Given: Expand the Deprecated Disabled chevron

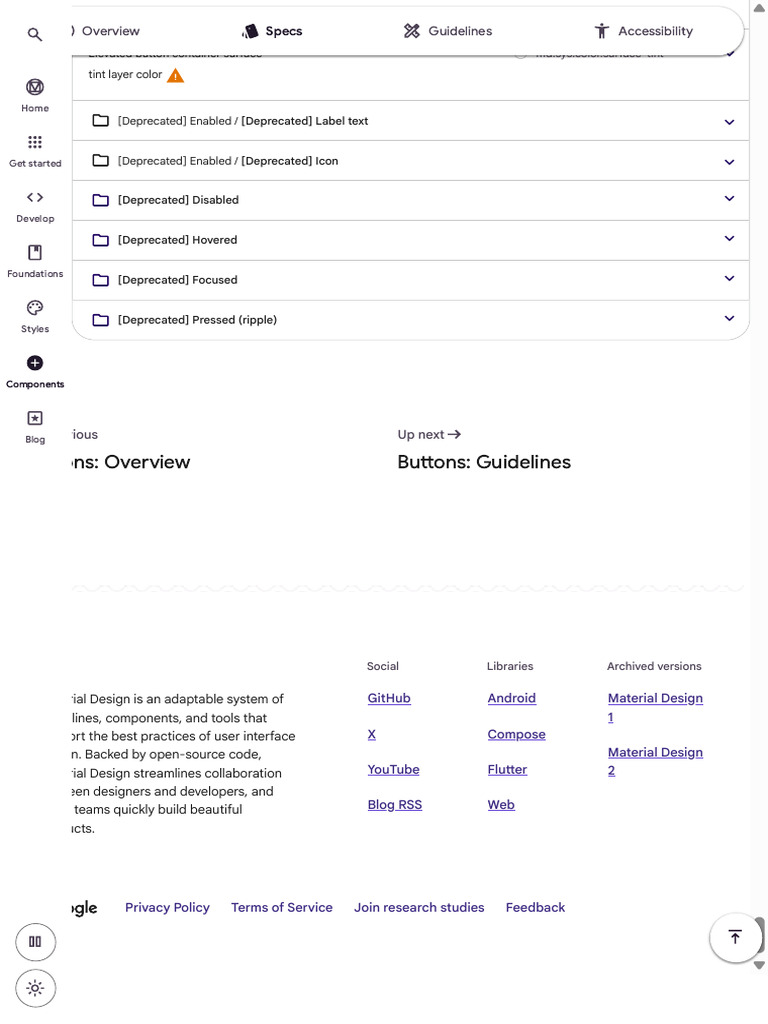Looking at the screenshot, I should [x=729, y=198].
